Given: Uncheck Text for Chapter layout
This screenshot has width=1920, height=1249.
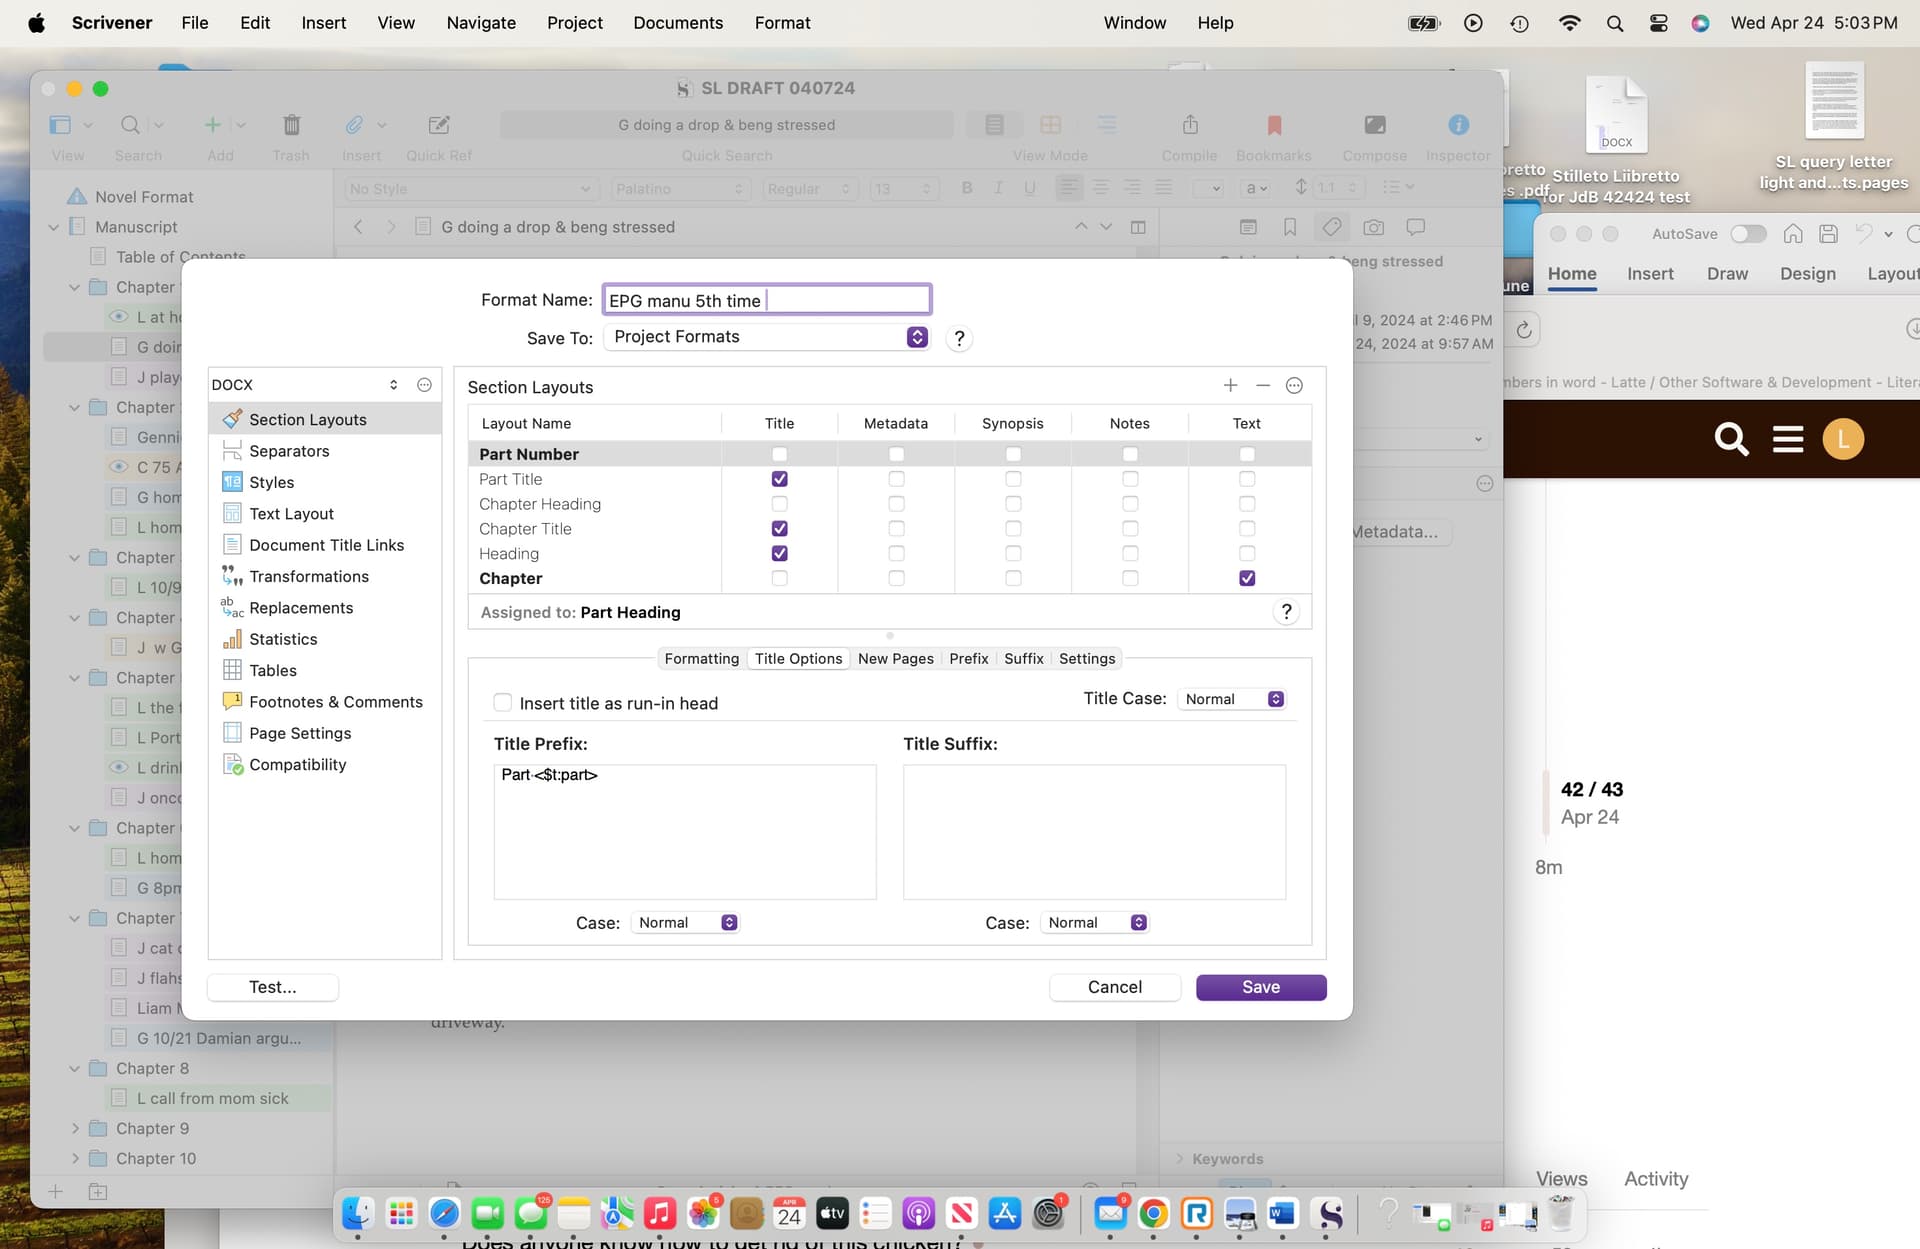Looking at the screenshot, I should point(1246,578).
